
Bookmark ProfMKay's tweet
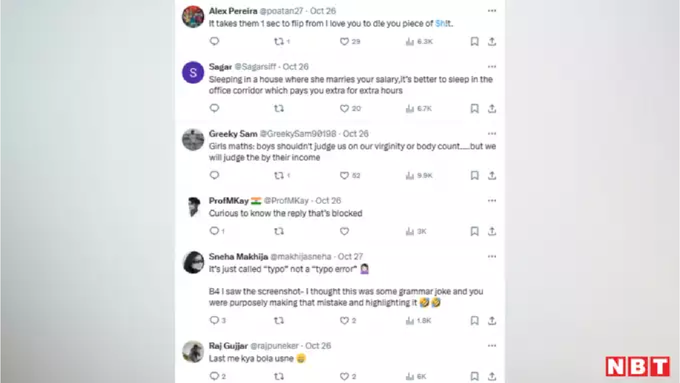tap(474, 231)
